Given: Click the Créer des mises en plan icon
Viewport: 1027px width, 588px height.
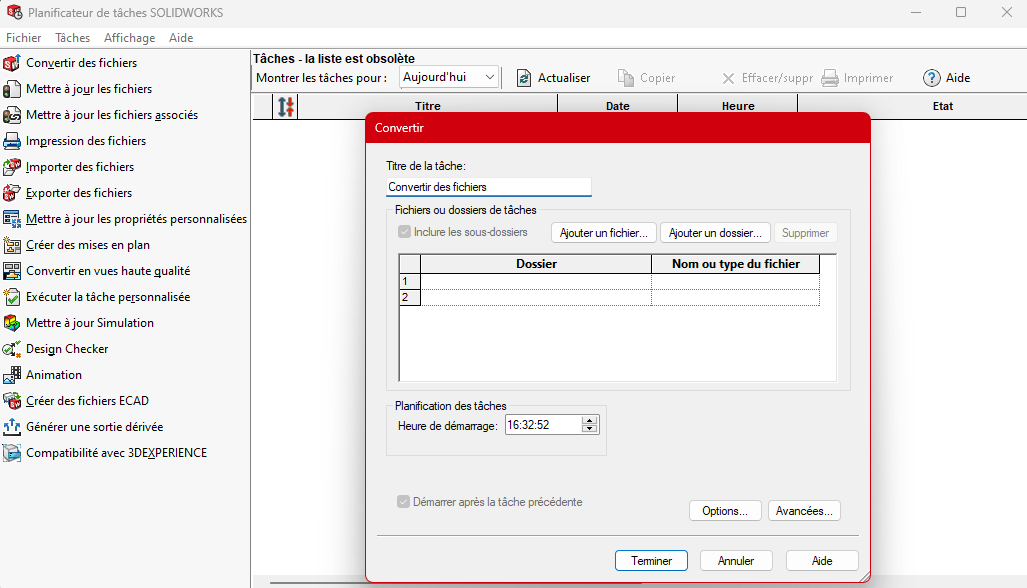Looking at the screenshot, I should 12,245.
